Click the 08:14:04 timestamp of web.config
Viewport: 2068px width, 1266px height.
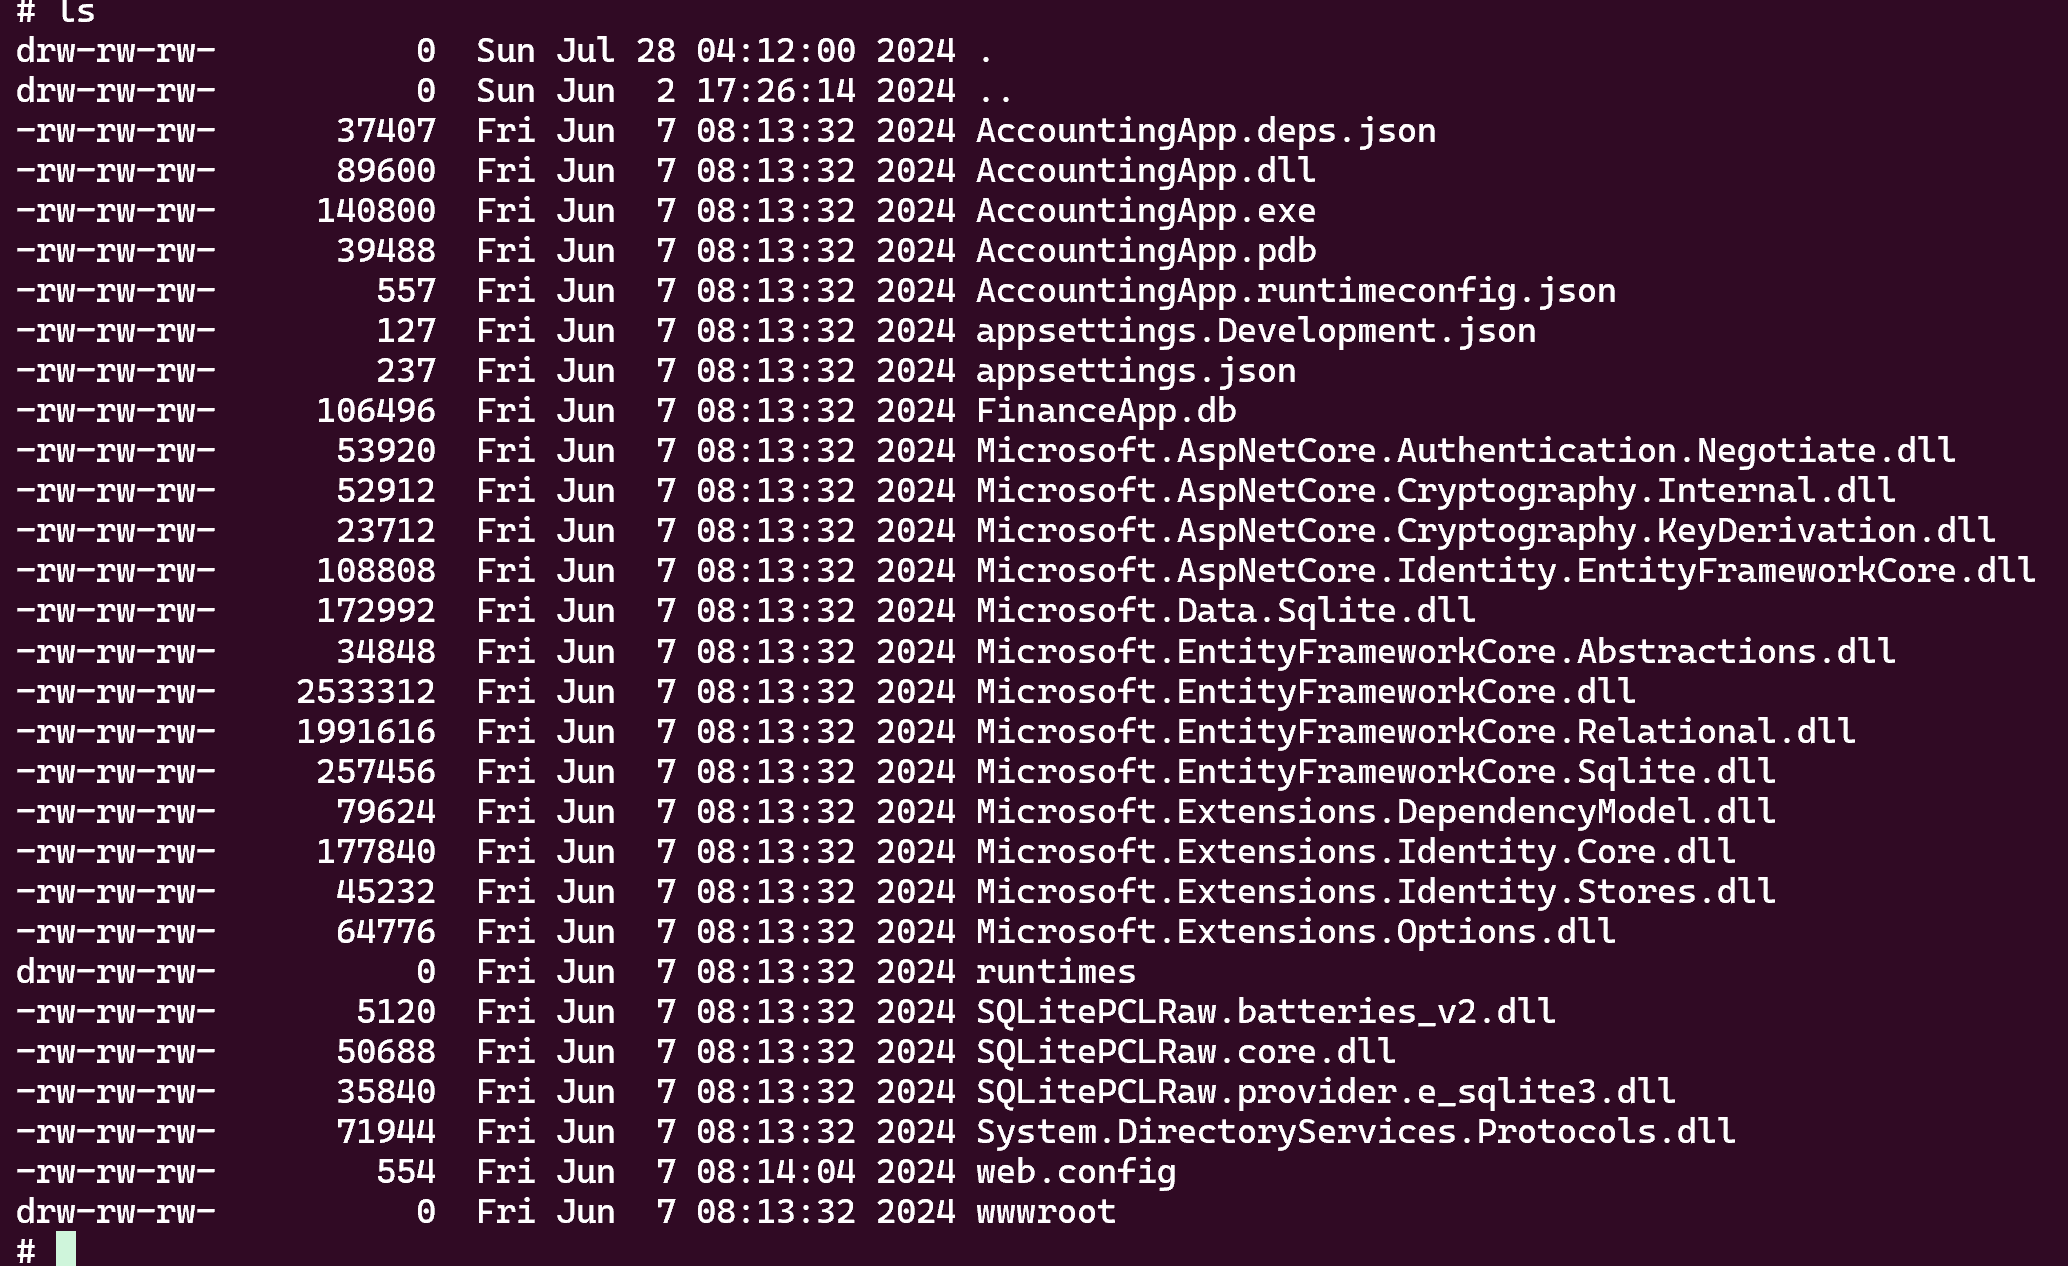click(x=776, y=1171)
